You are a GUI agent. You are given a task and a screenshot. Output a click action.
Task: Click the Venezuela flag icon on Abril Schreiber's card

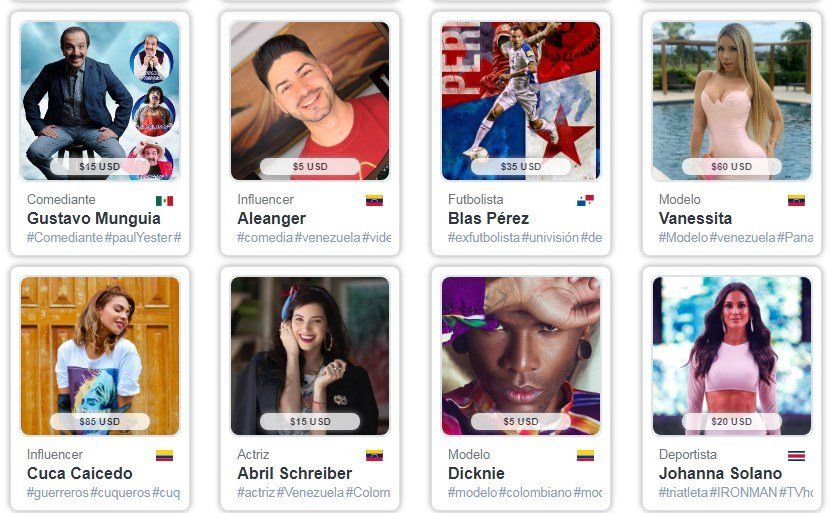pos(374,455)
